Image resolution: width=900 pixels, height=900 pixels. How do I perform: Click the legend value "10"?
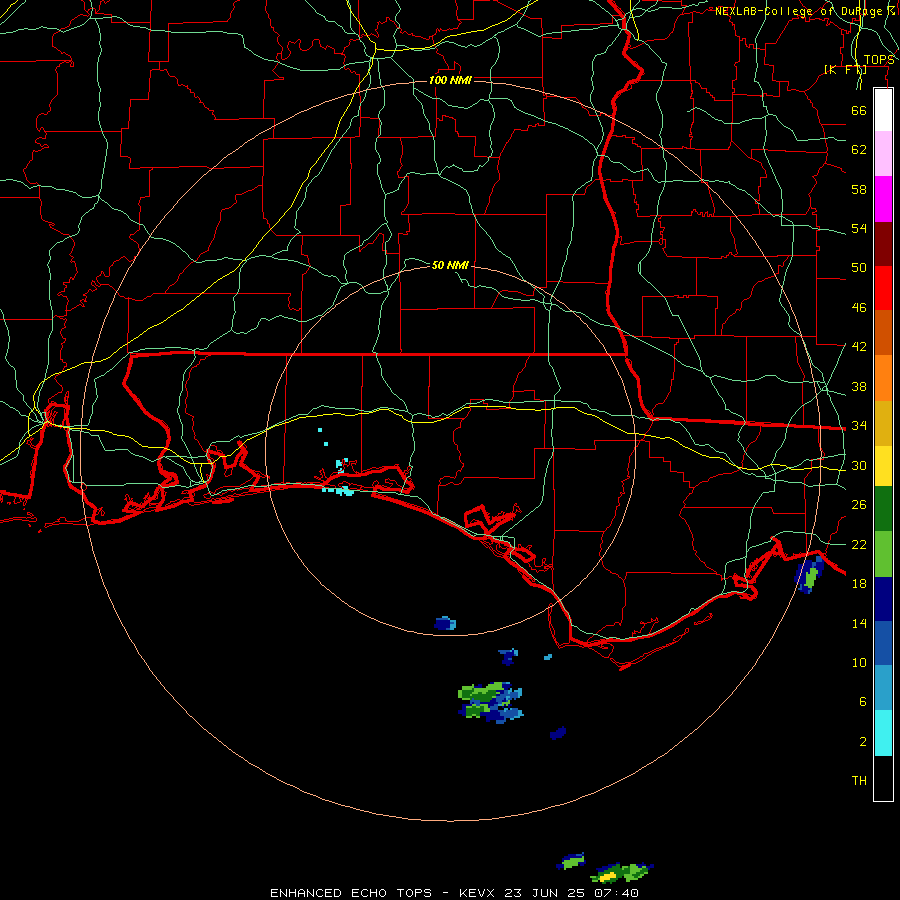coord(859,662)
